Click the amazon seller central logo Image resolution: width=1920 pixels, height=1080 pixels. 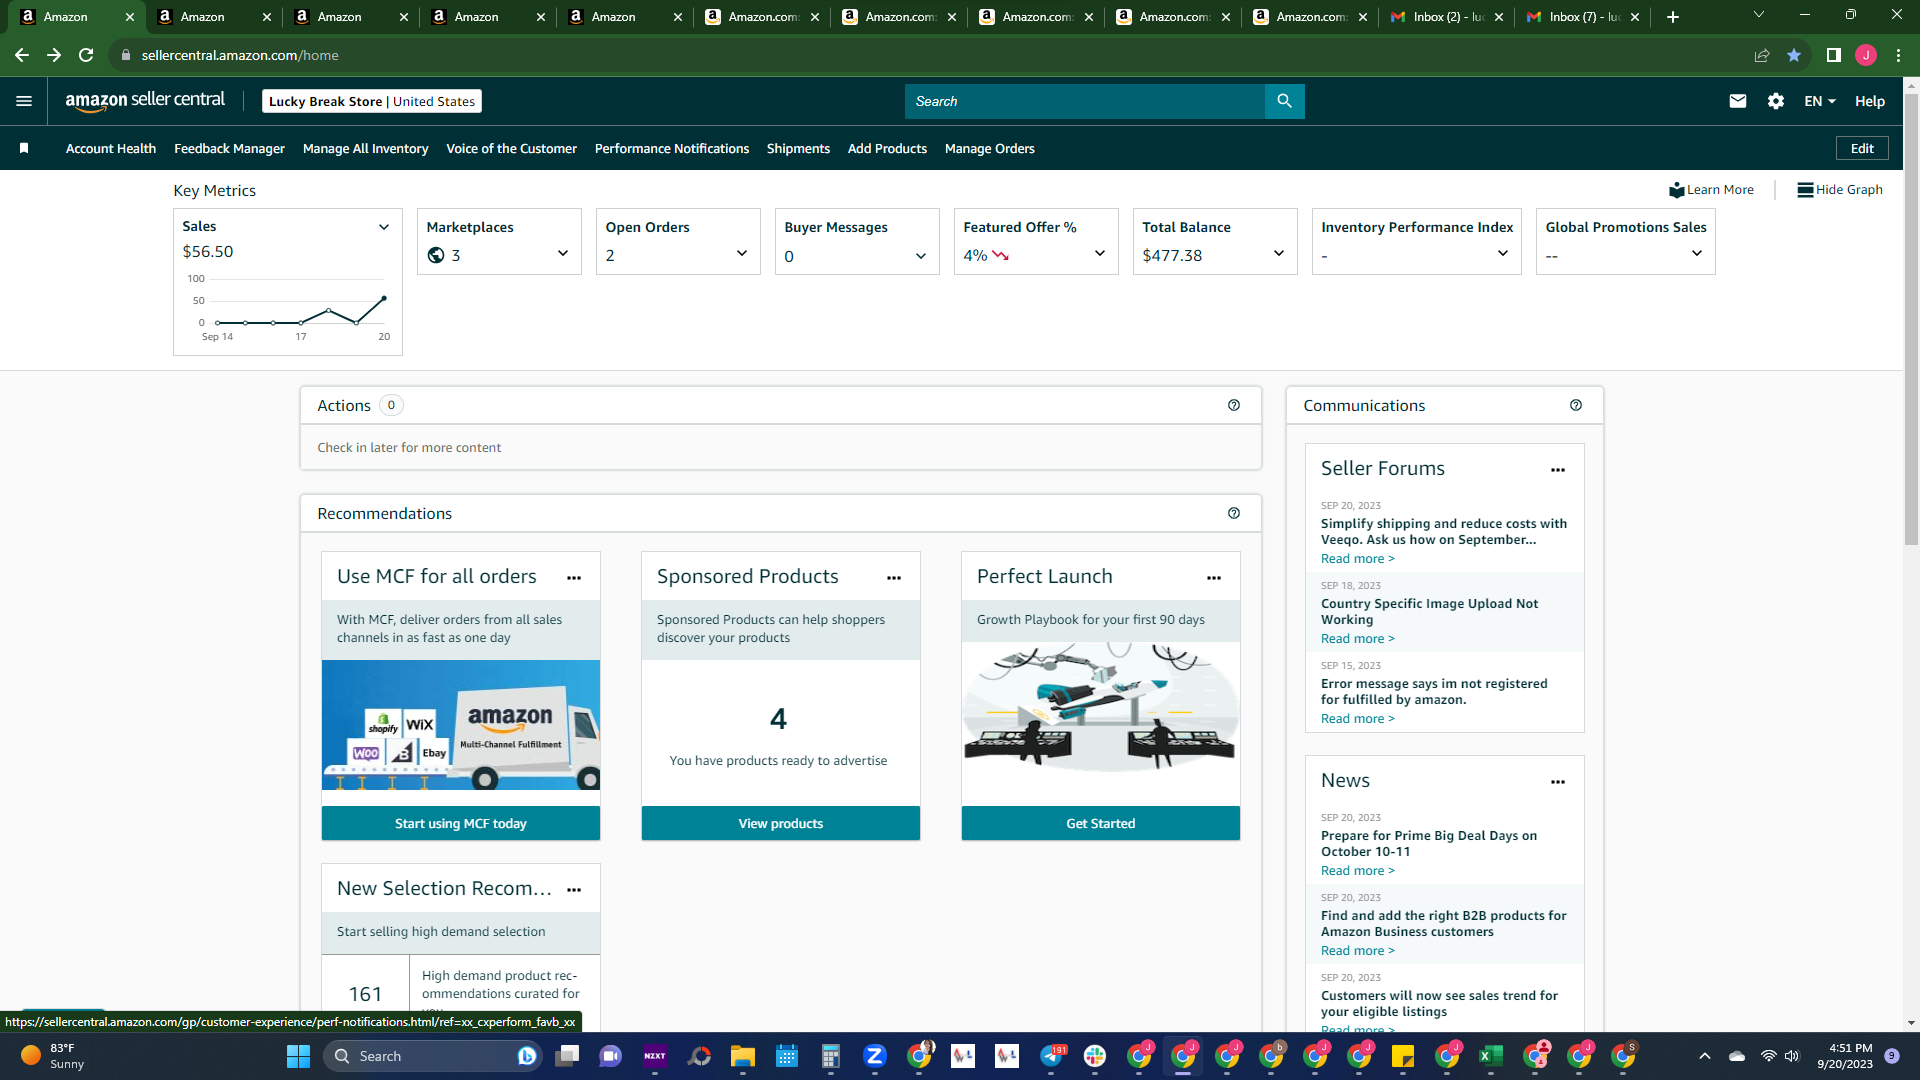[x=145, y=101]
